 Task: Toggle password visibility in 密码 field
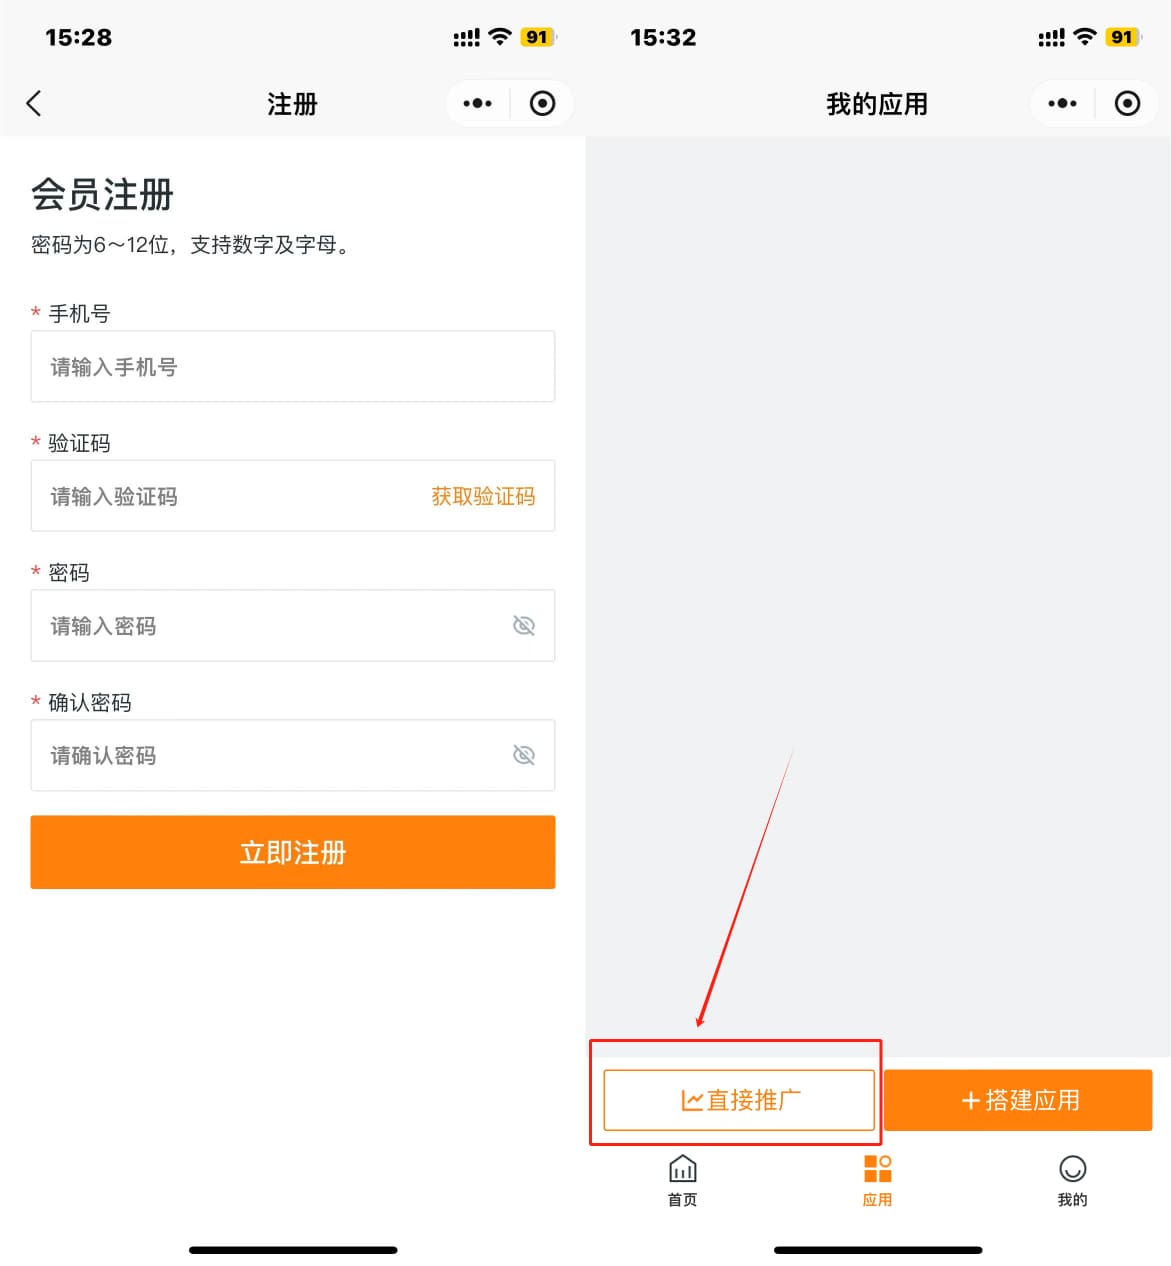[x=524, y=626]
